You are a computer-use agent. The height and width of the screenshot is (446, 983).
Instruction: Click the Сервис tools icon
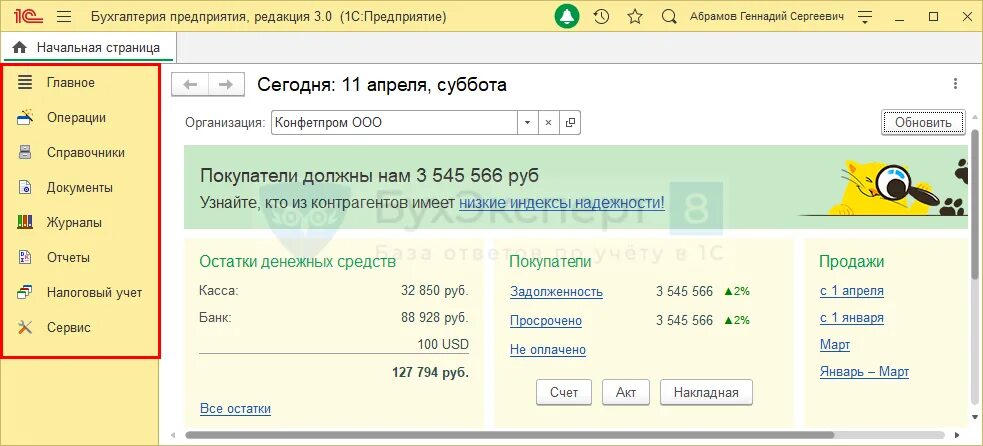coord(25,327)
